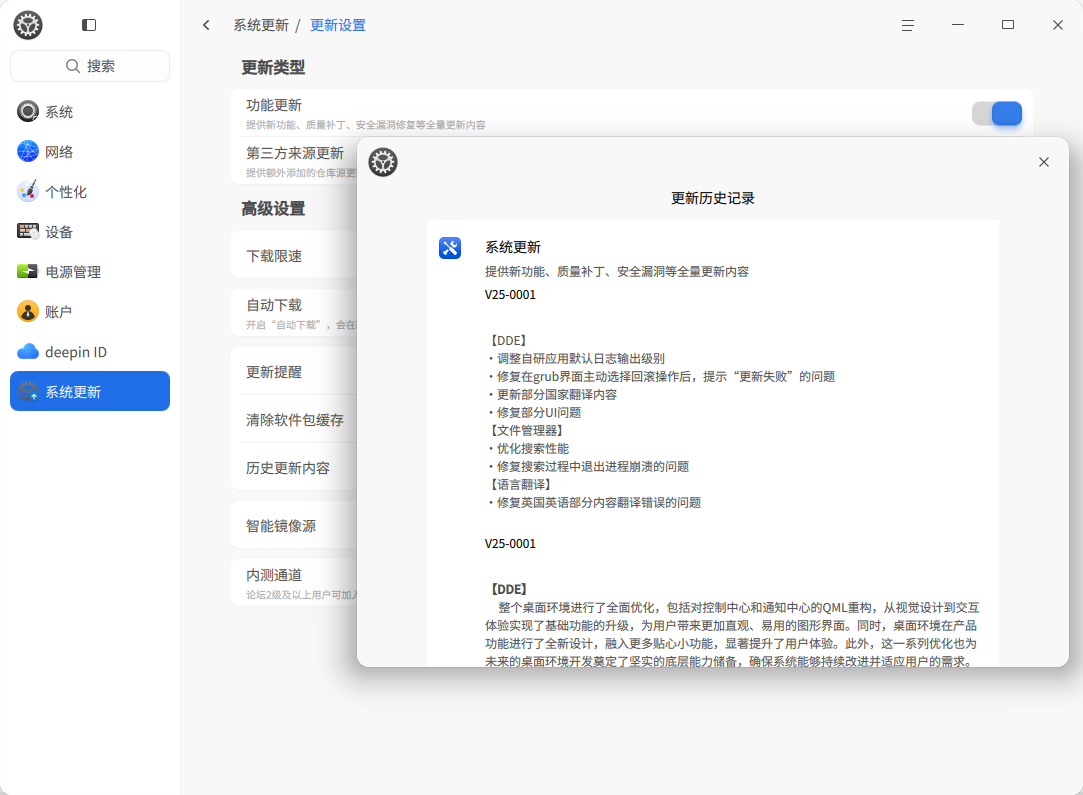Open the 系统 settings category icon
The width and height of the screenshot is (1083, 795).
click(x=28, y=111)
